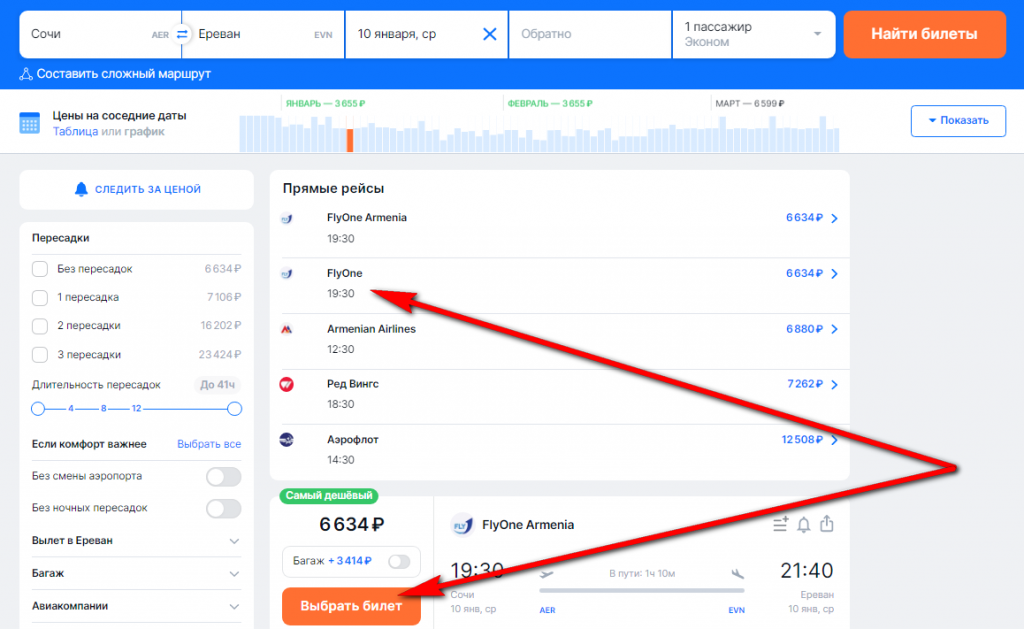Open FlyOne 6 634 ₽ arrow chevron

(x=834, y=274)
